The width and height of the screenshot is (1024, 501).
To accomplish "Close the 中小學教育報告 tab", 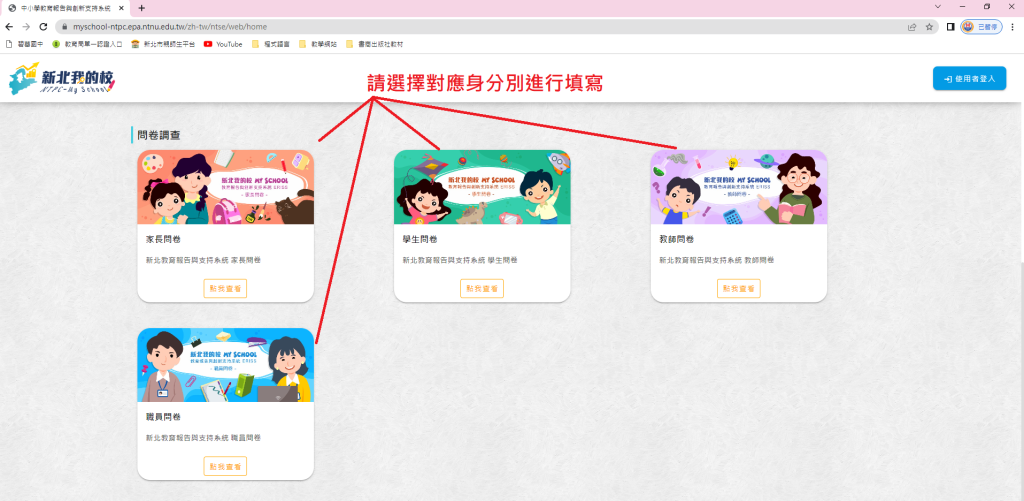I will (122, 7).
